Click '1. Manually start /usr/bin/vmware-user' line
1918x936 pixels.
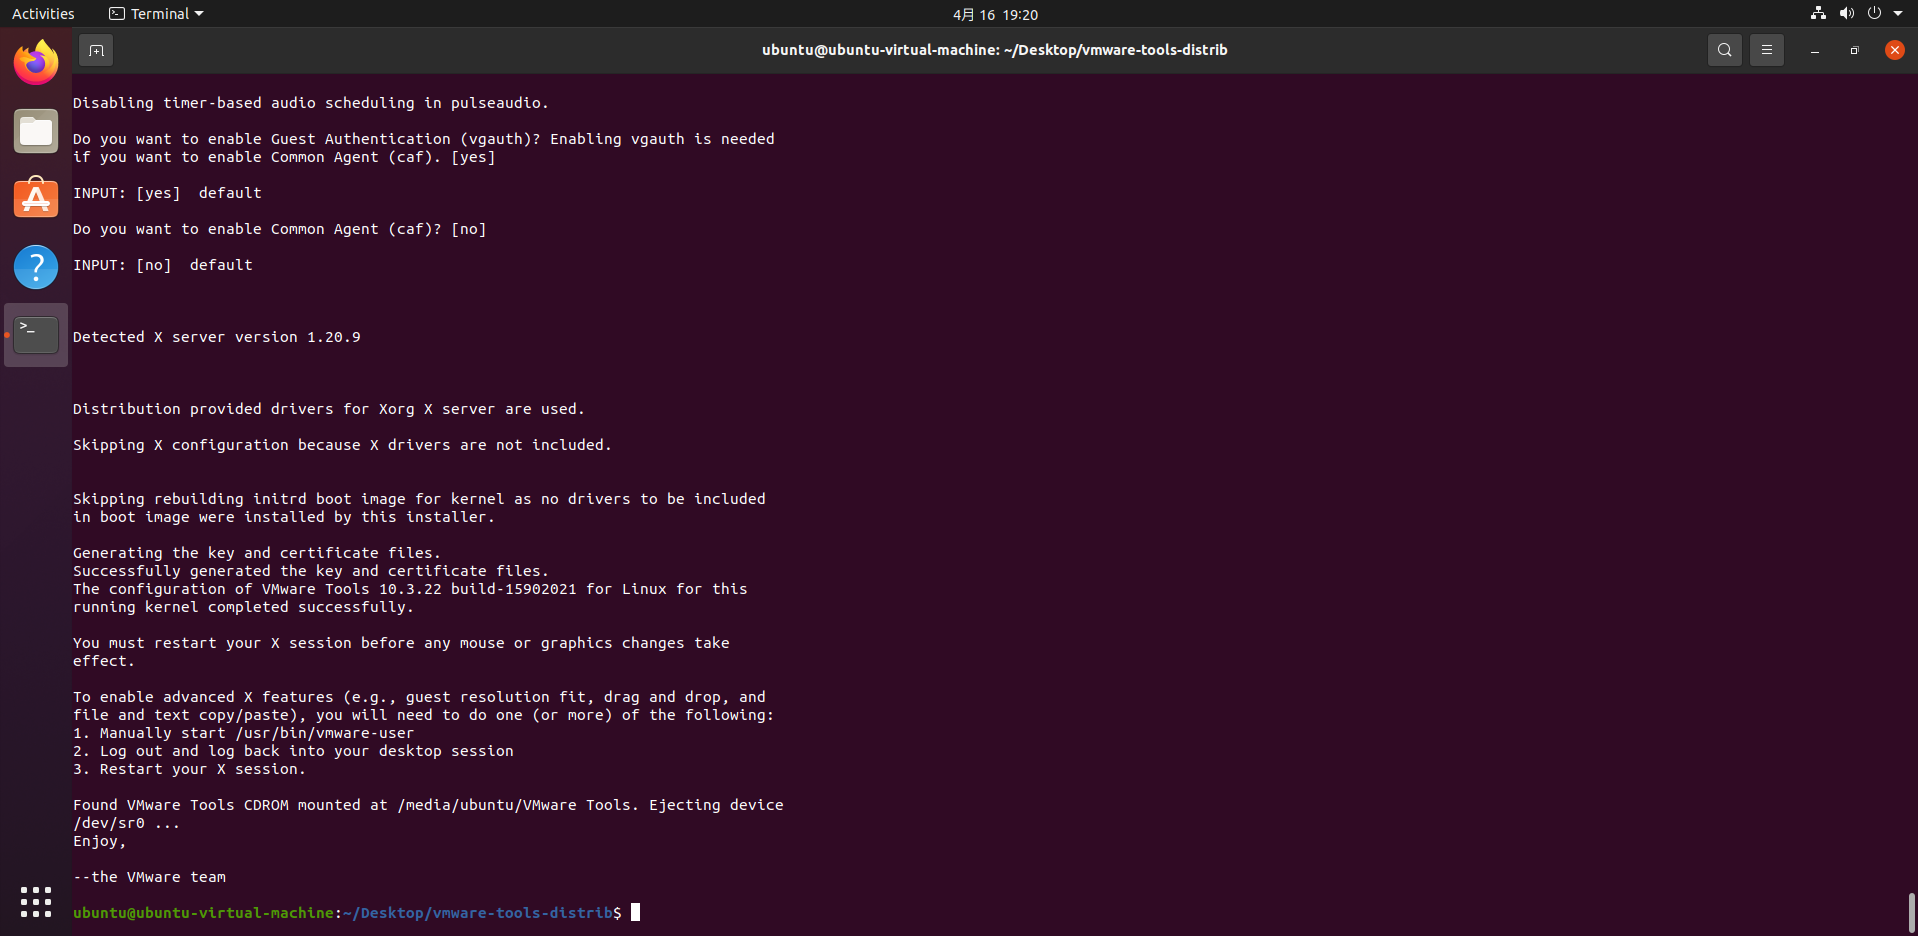[243, 733]
